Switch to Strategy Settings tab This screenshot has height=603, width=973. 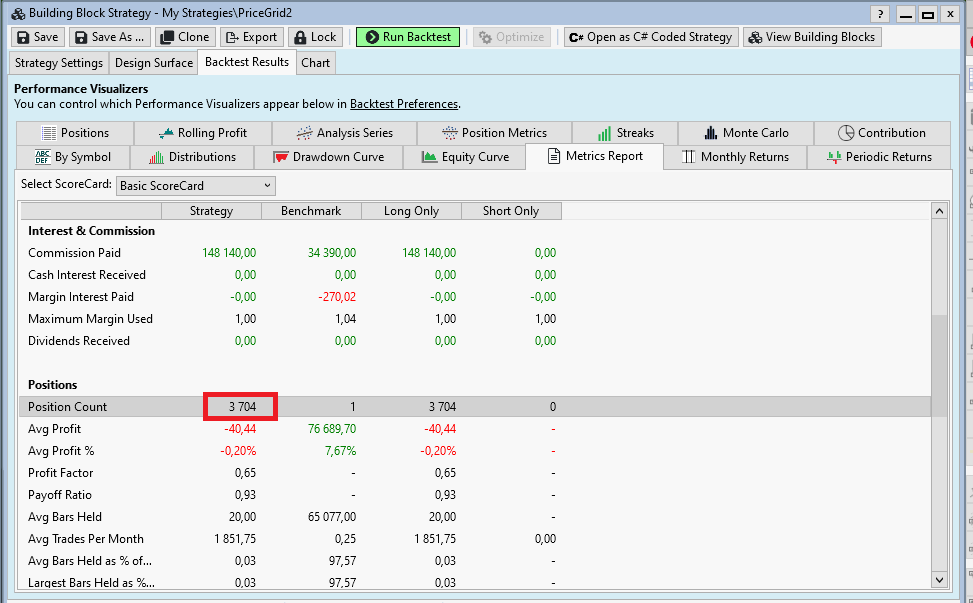59,63
